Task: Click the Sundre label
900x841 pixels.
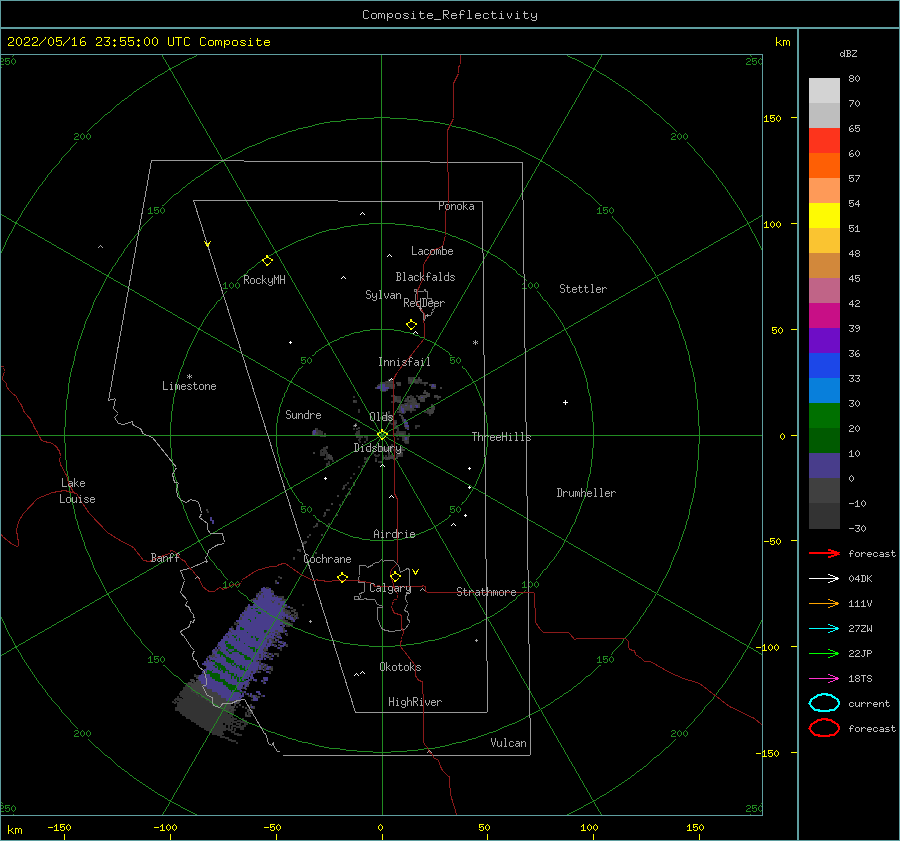Action: [x=303, y=414]
